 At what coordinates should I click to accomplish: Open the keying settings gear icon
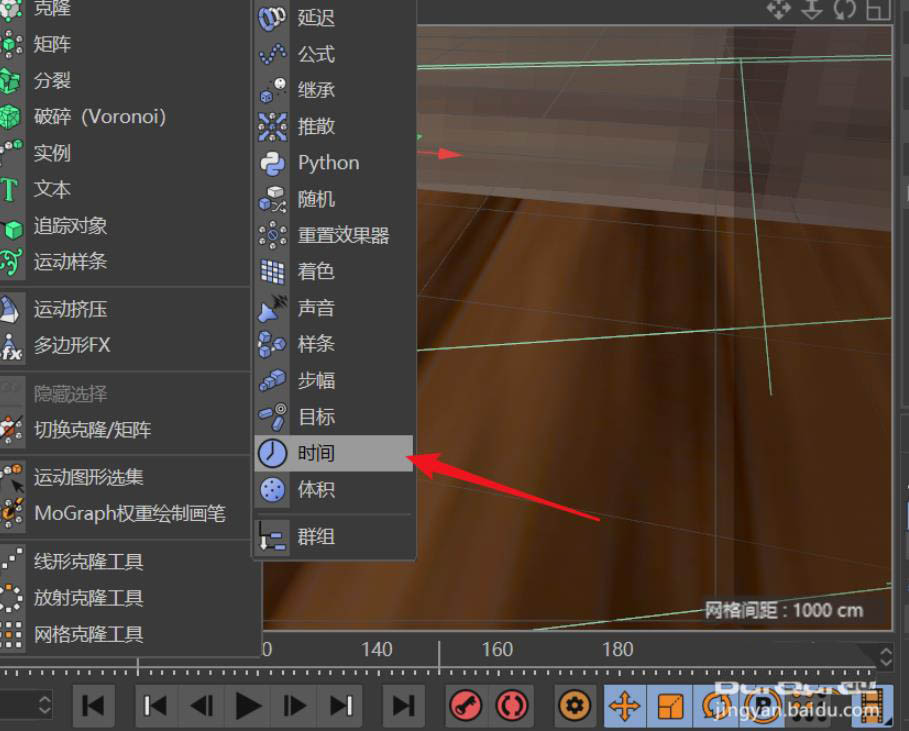(x=573, y=706)
